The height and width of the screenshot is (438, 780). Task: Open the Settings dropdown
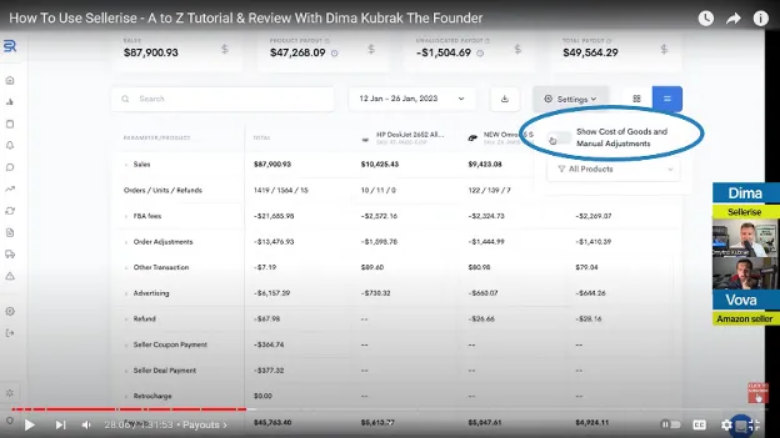pyautogui.click(x=570, y=99)
